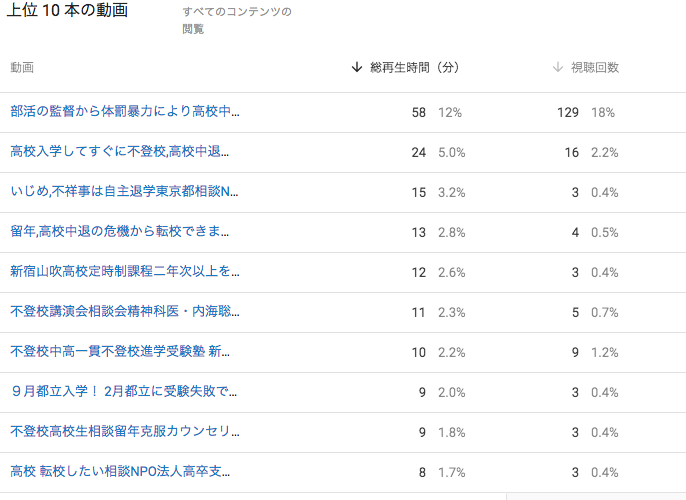This screenshot has width=686, height=500.
Task: Open video ９月都立入学！ 2月都立に受験失敗で...
Action: [x=125, y=392]
